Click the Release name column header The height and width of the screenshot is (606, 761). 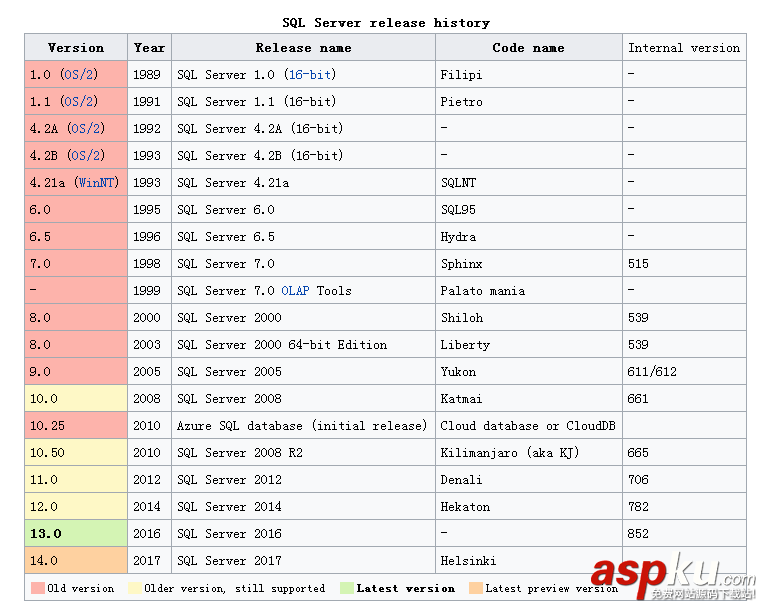(303, 48)
